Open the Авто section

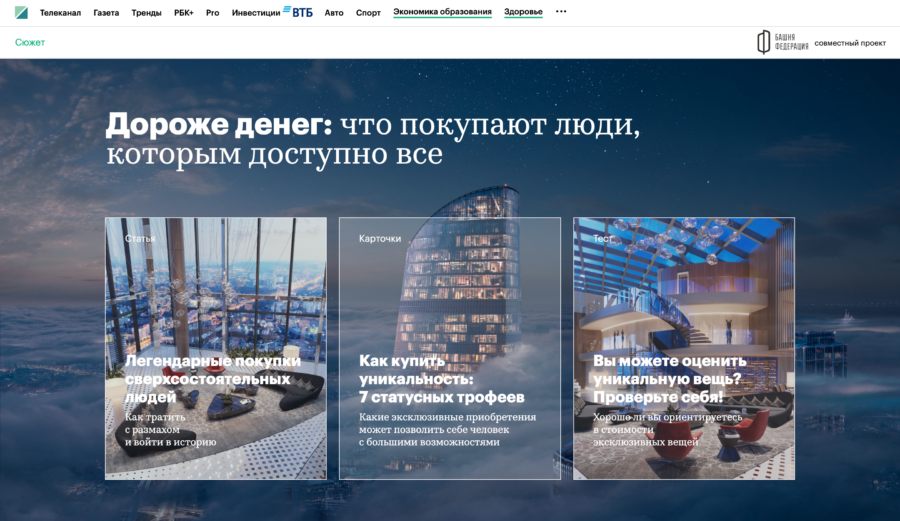tap(334, 13)
